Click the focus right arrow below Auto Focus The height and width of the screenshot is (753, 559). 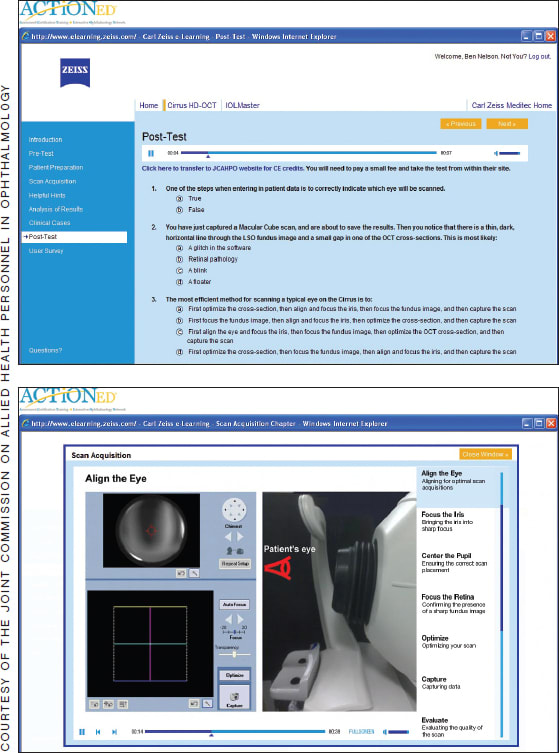tap(240, 619)
